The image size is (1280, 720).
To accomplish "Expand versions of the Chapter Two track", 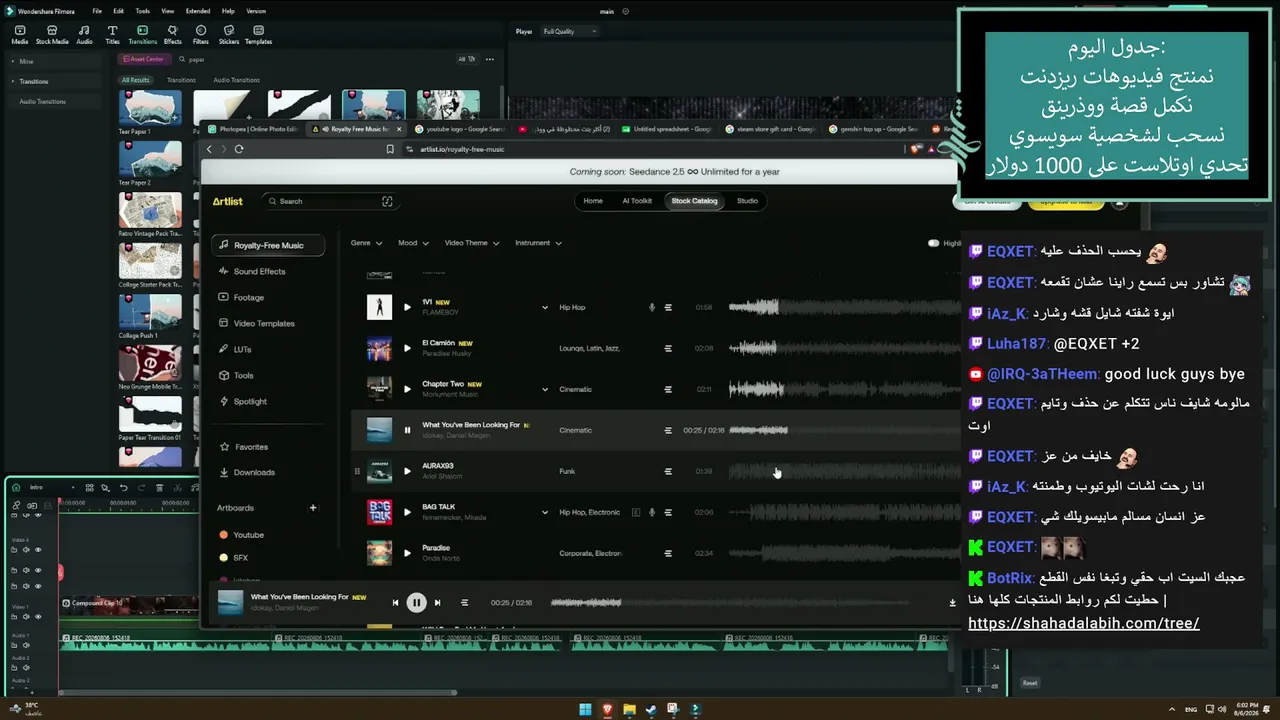I will 545,389.
